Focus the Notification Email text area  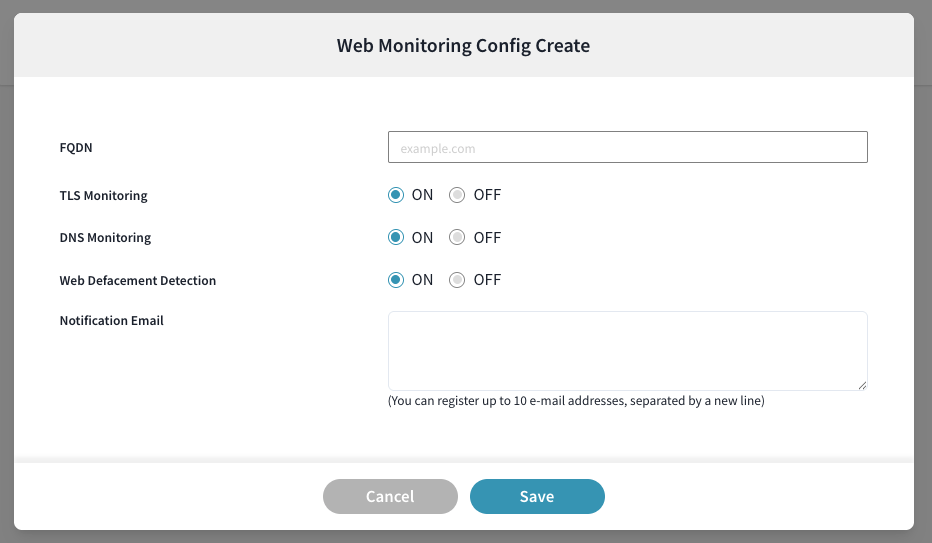pyautogui.click(x=627, y=350)
